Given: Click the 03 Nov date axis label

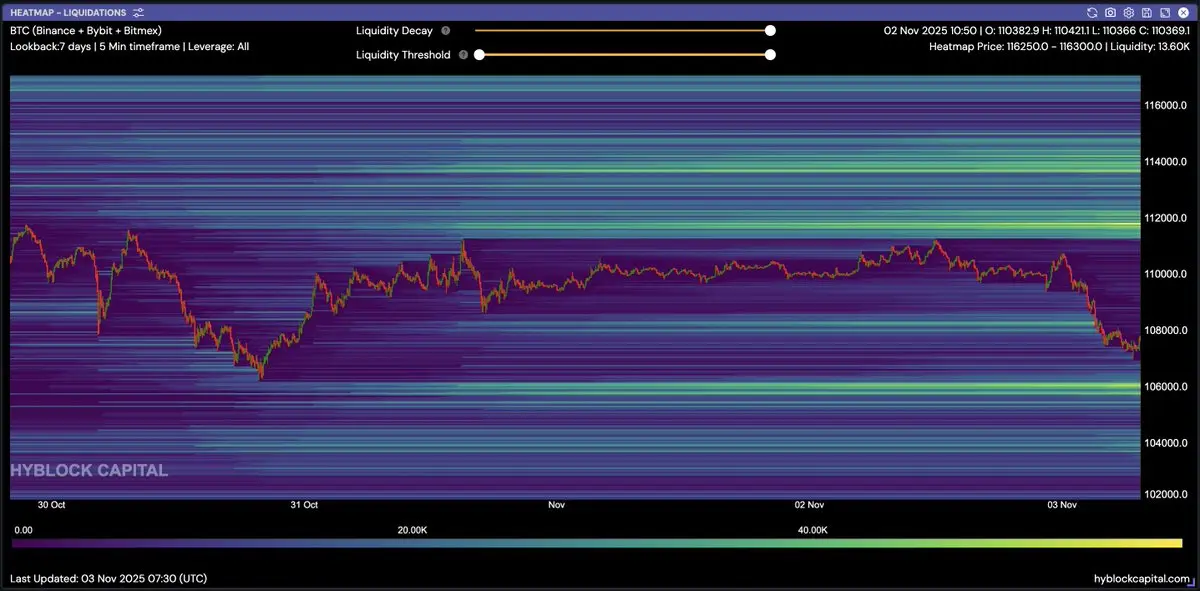Looking at the screenshot, I should coord(1062,505).
